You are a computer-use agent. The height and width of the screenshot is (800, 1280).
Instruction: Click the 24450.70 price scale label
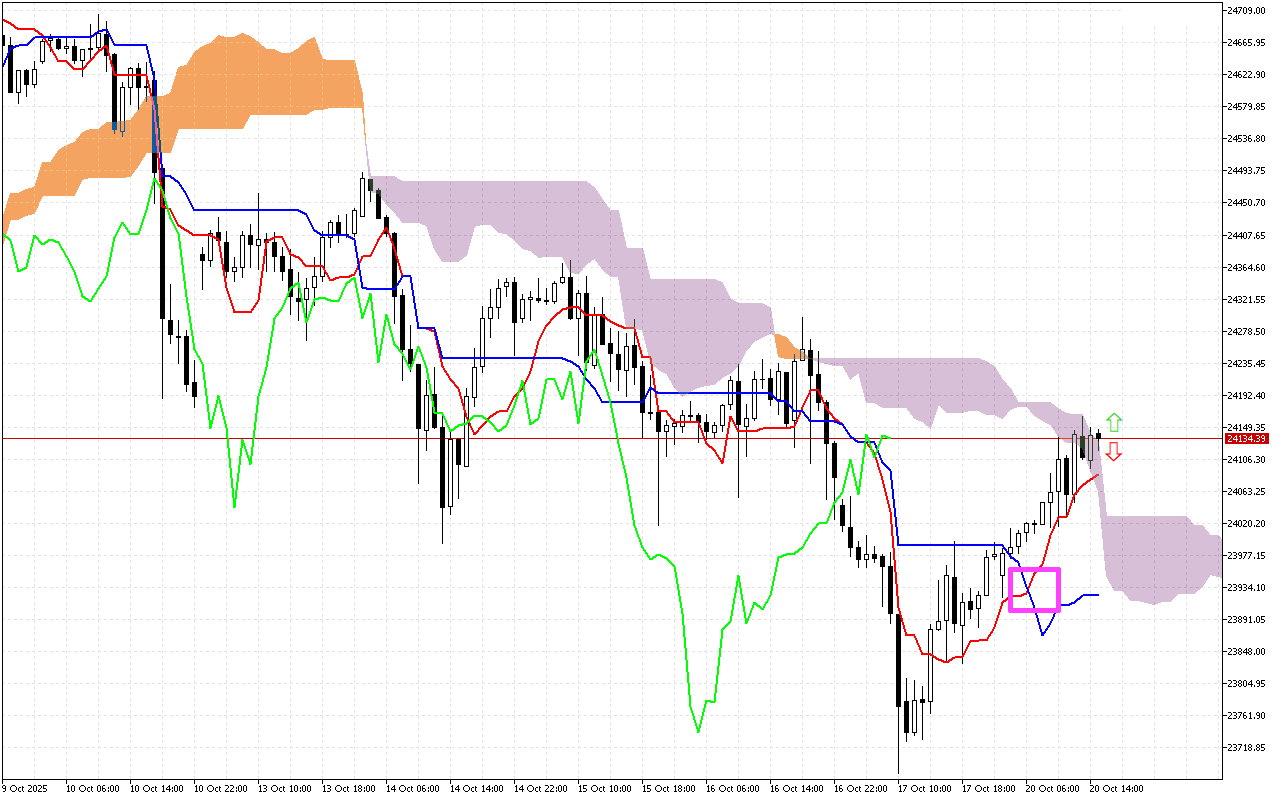(x=1245, y=203)
